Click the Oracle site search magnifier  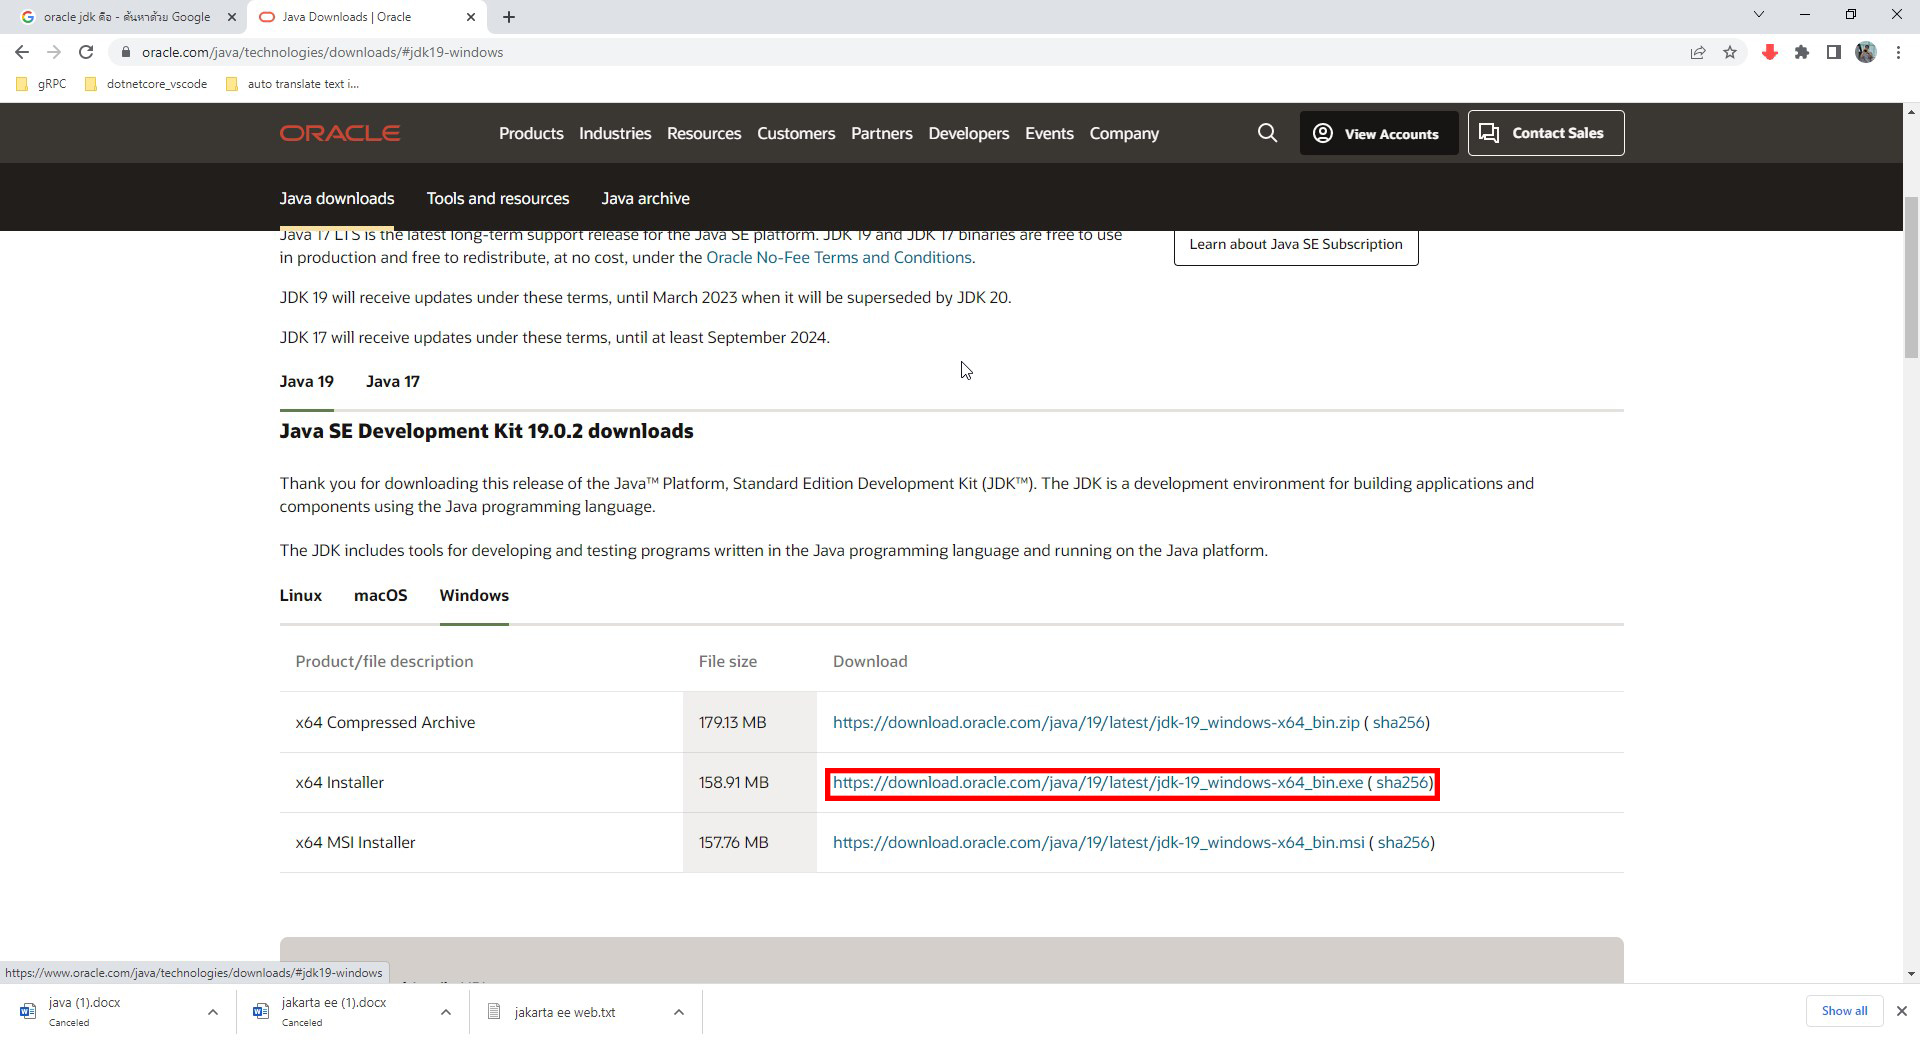click(x=1267, y=133)
